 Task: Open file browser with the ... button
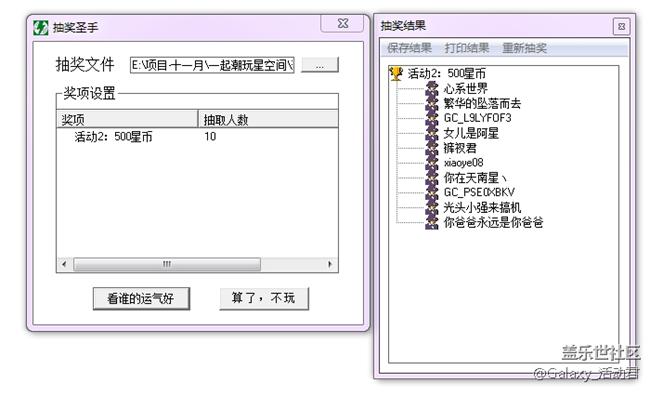pos(320,65)
